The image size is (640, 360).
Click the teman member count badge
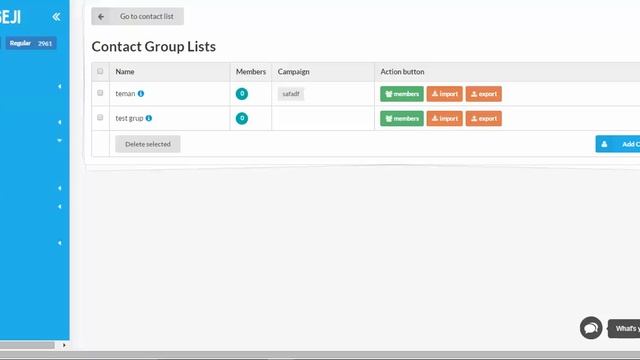click(x=242, y=94)
